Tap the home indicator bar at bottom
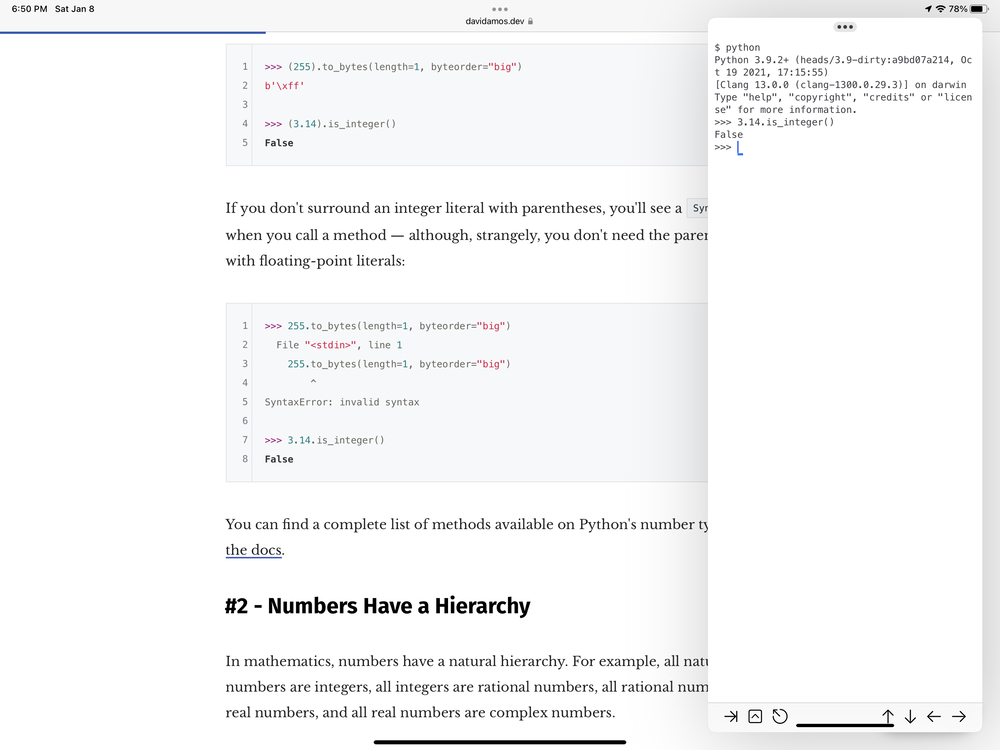 pos(500,742)
